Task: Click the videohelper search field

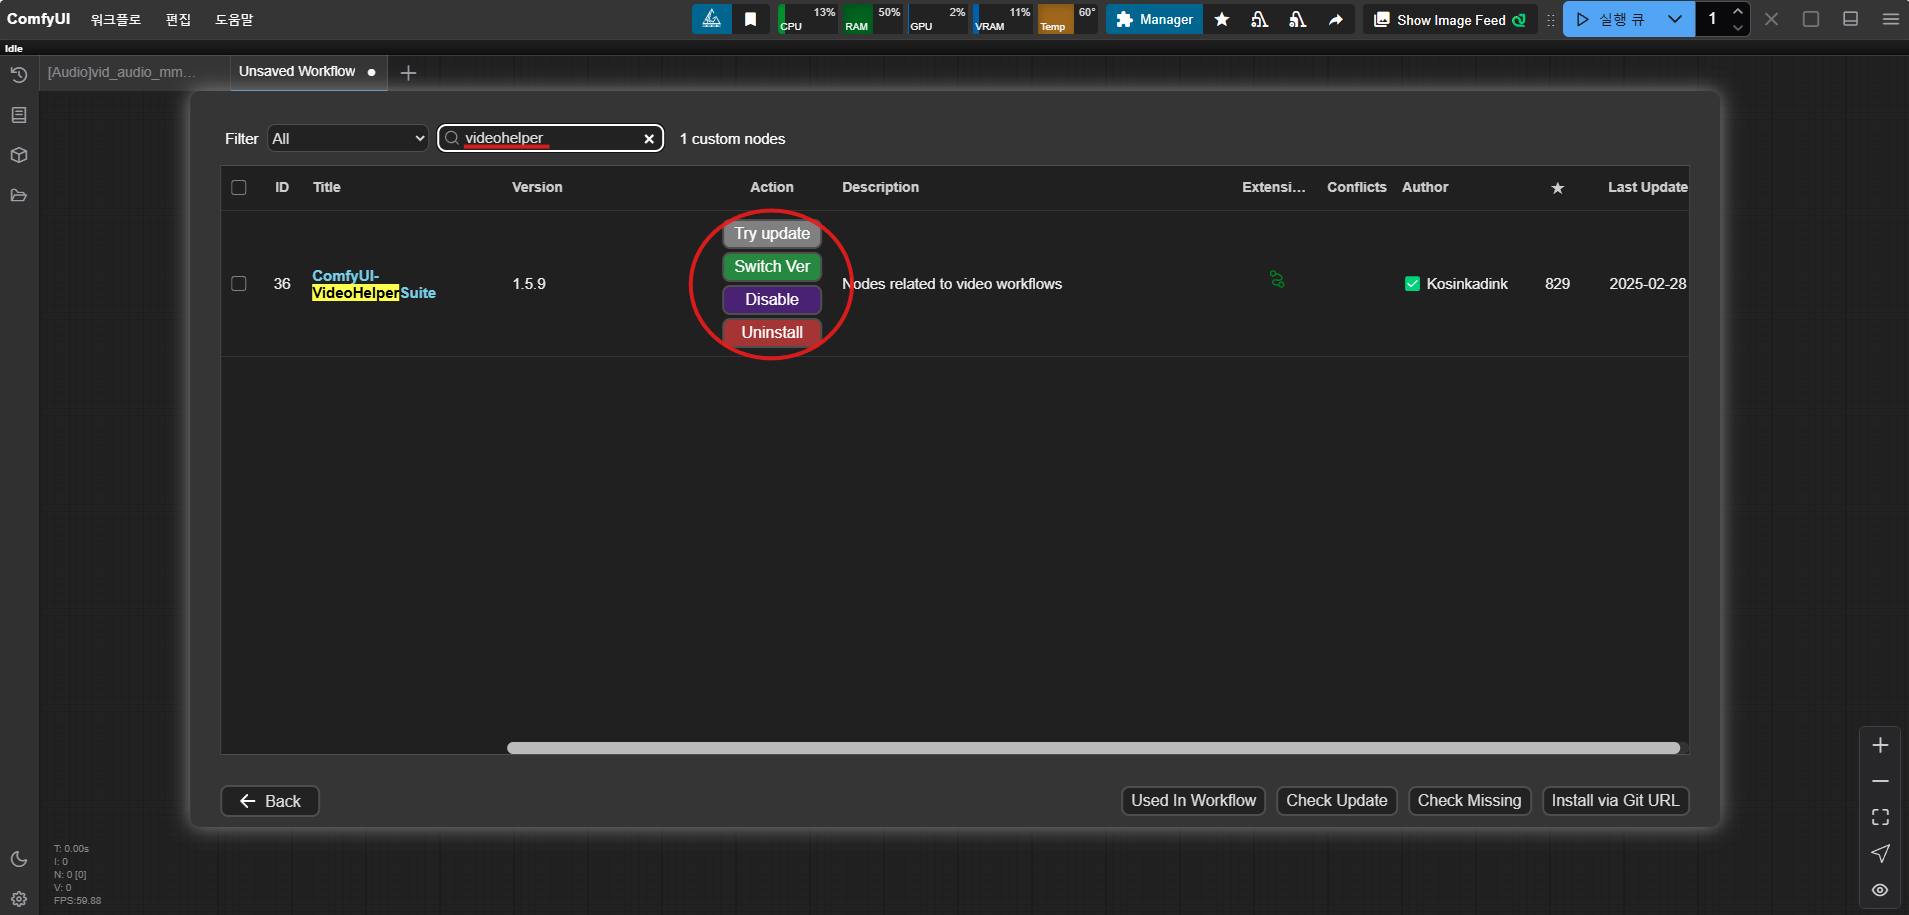Action: (x=550, y=138)
